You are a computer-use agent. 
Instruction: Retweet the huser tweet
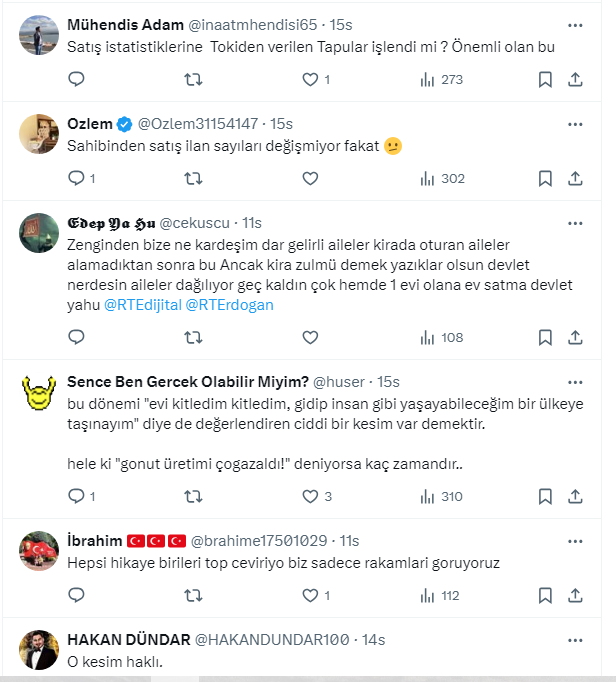(x=194, y=496)
